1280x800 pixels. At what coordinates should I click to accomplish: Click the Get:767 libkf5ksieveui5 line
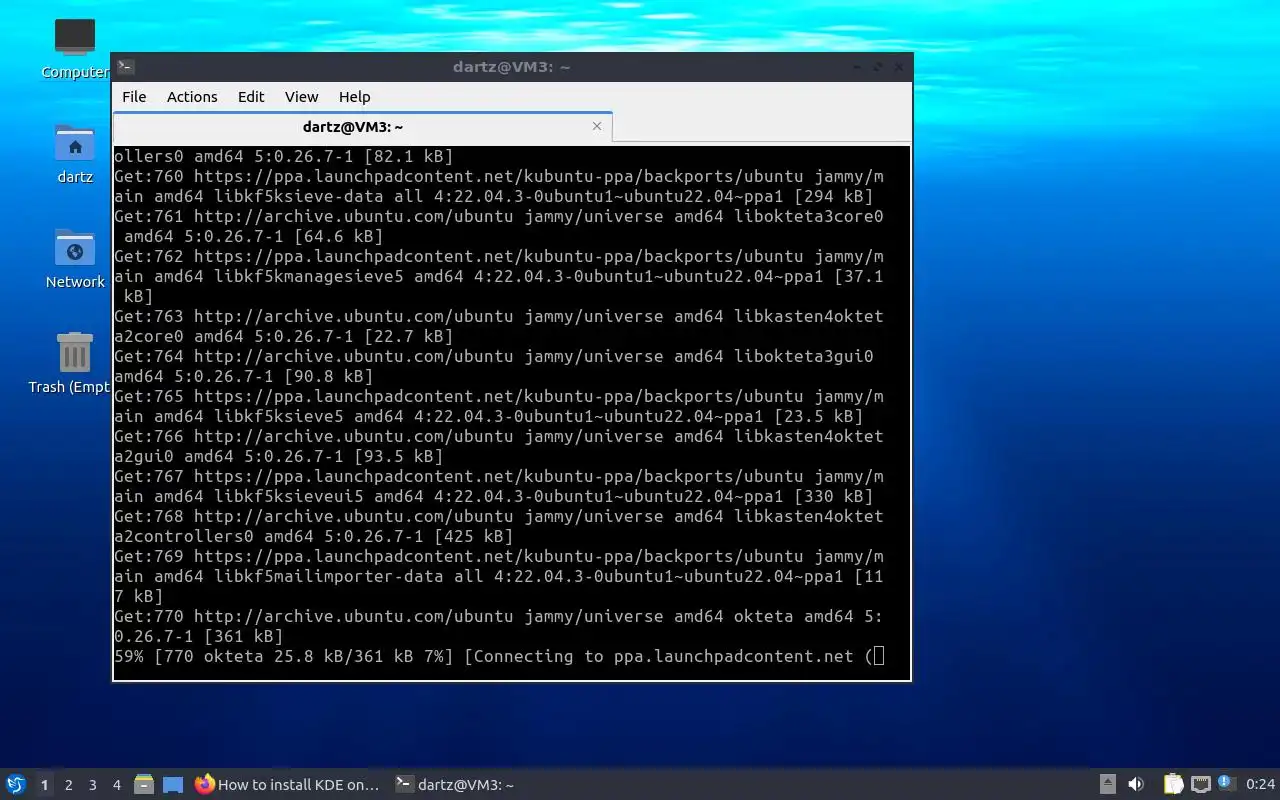tap(498, 486)
